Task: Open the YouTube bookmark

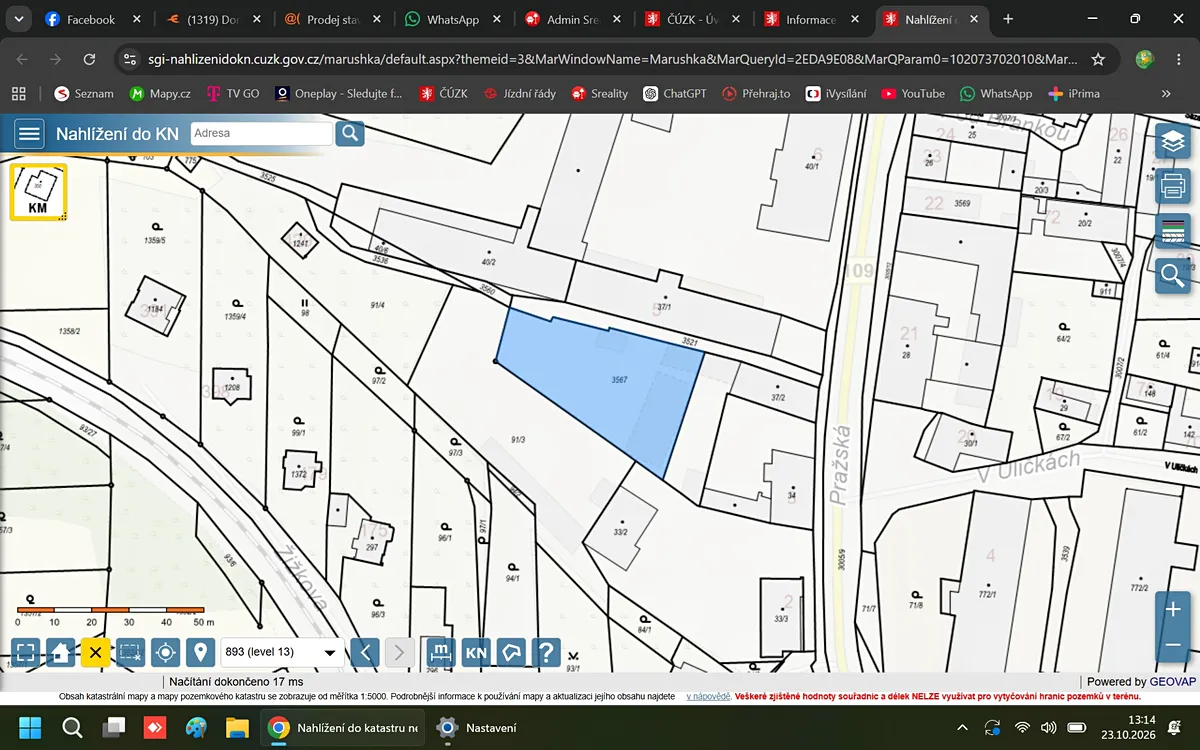Action: pos(913,93)
